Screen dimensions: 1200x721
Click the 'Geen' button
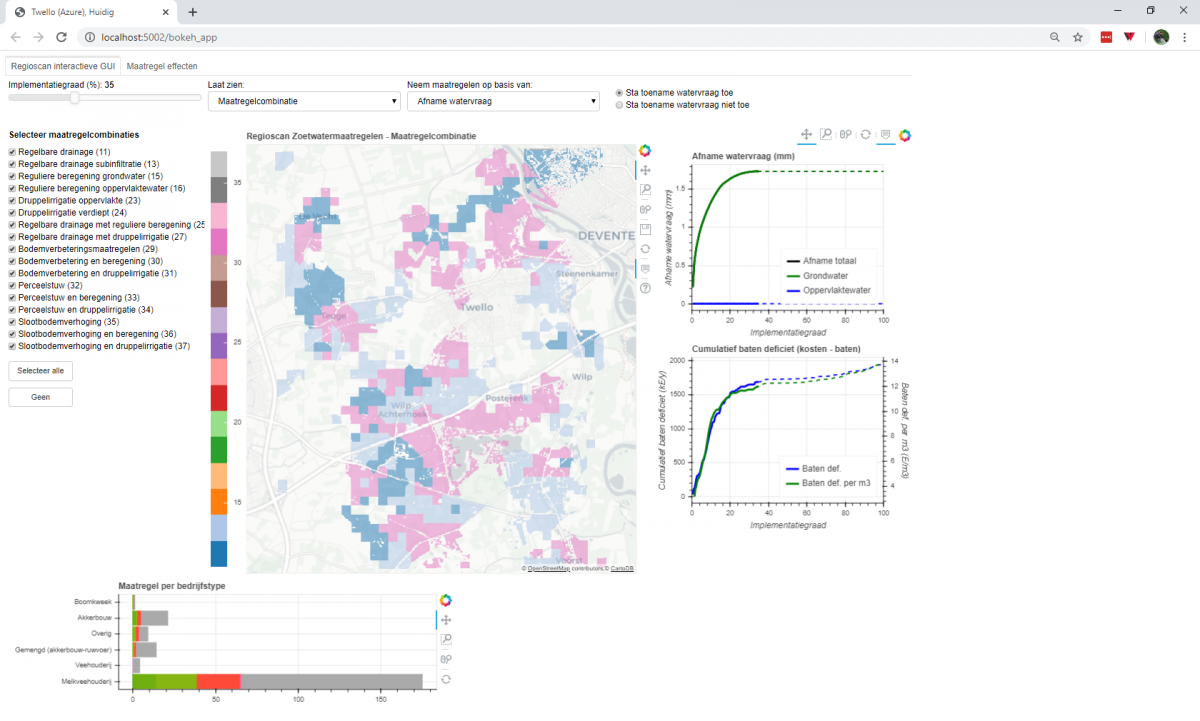(41, 397)
